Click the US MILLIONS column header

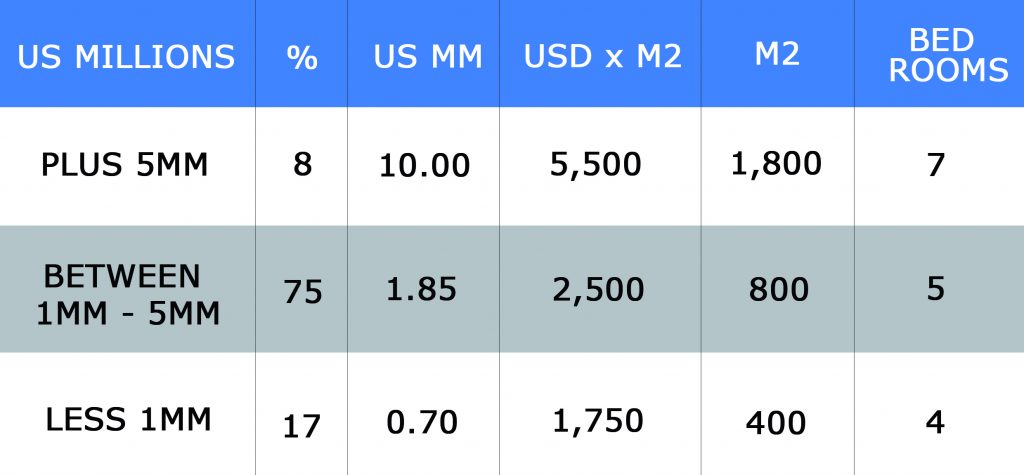tap(126, 57)
